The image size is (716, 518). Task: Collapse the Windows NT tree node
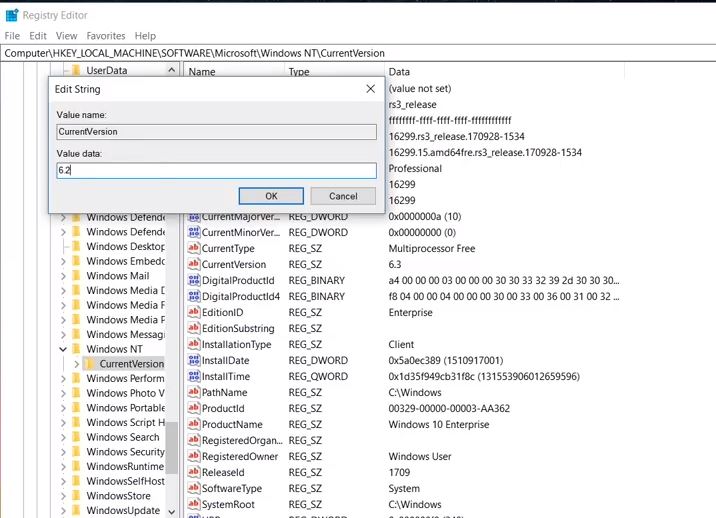(x=63, y=350)
